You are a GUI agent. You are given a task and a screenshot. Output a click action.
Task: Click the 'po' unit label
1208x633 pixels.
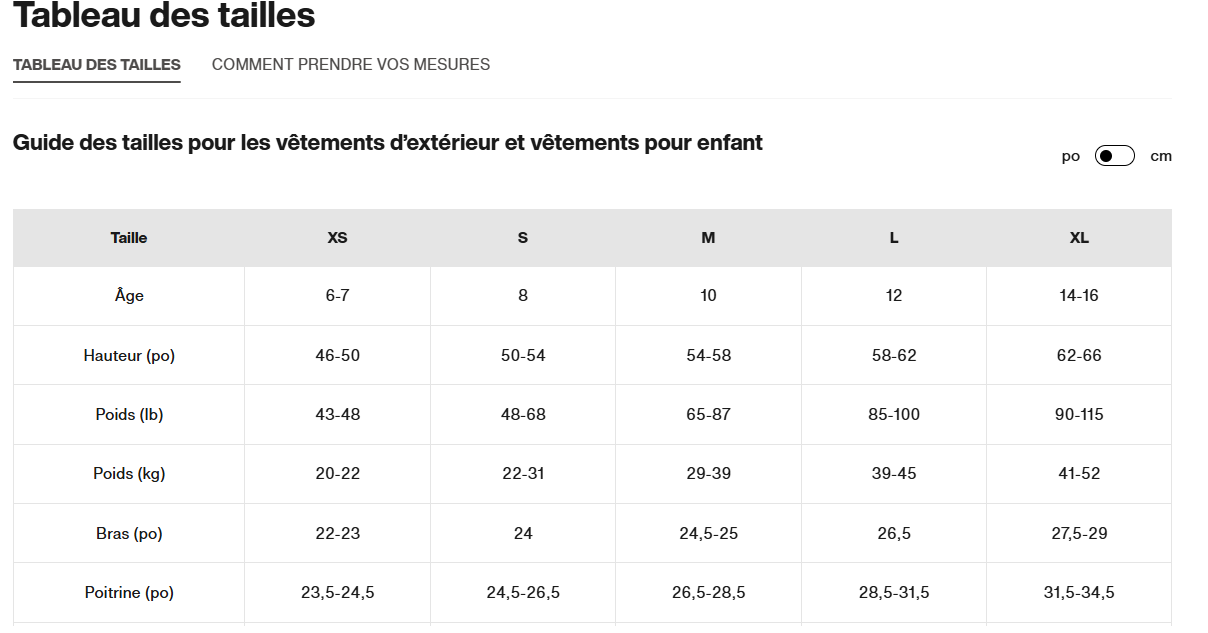1071,156
